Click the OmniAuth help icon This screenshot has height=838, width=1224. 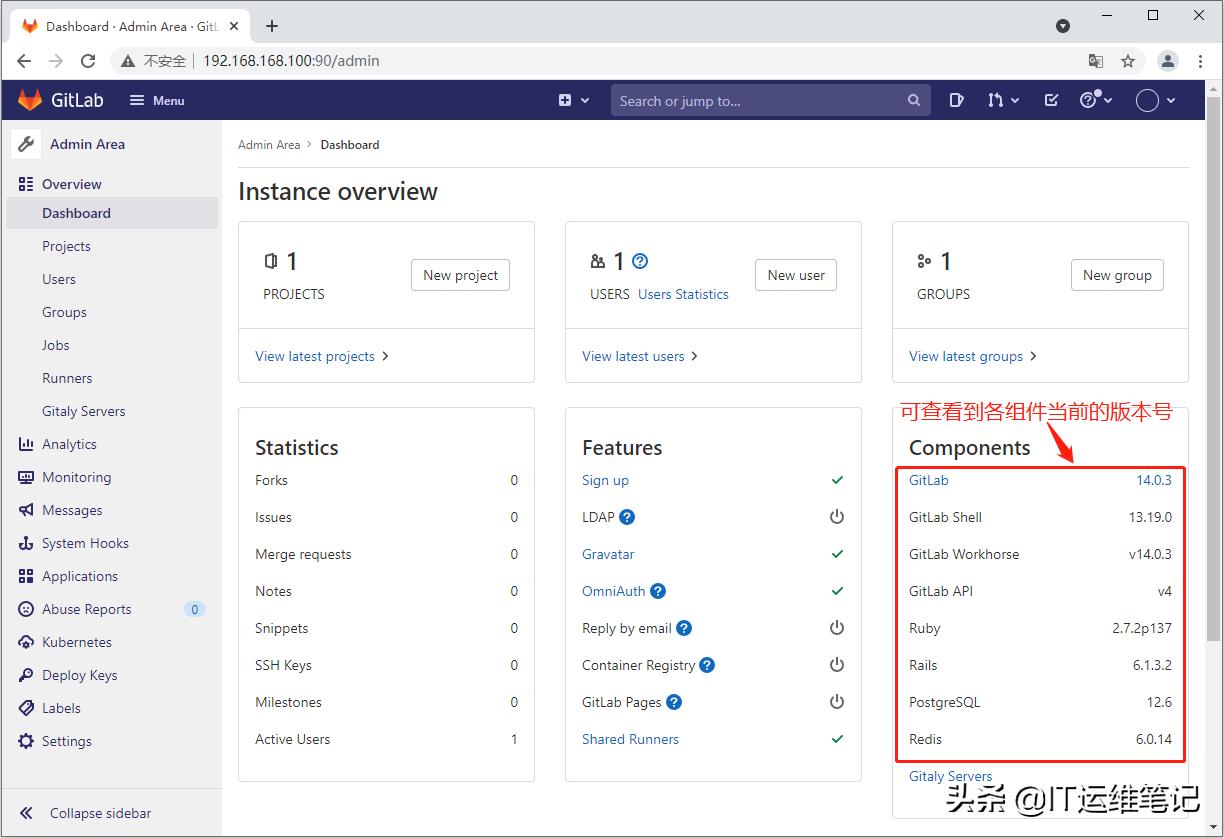point(658,591)
